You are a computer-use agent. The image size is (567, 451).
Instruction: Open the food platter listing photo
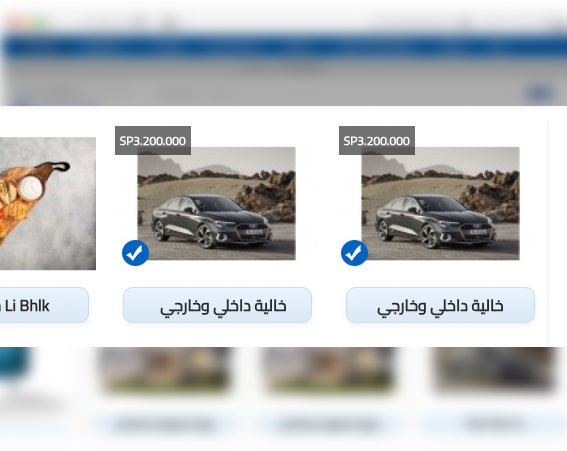(47, 203)
